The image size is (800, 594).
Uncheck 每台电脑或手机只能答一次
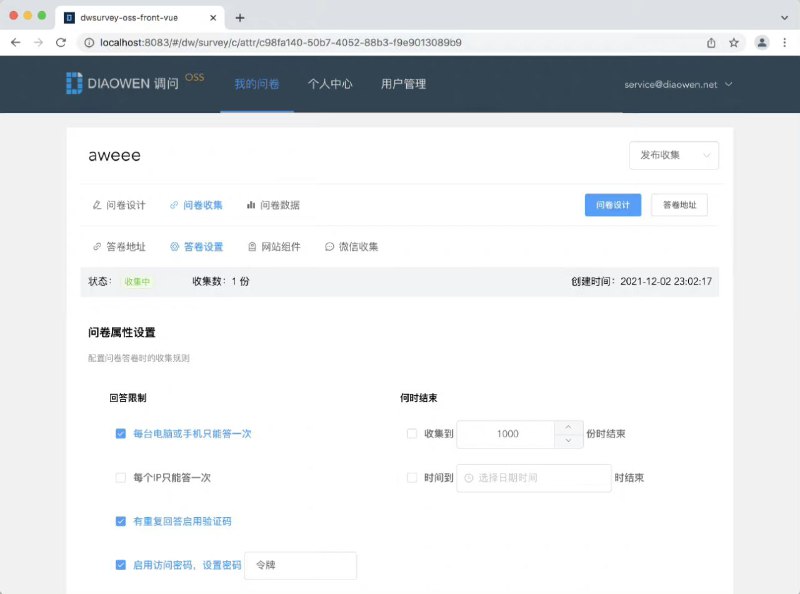(x=119, y=434)
